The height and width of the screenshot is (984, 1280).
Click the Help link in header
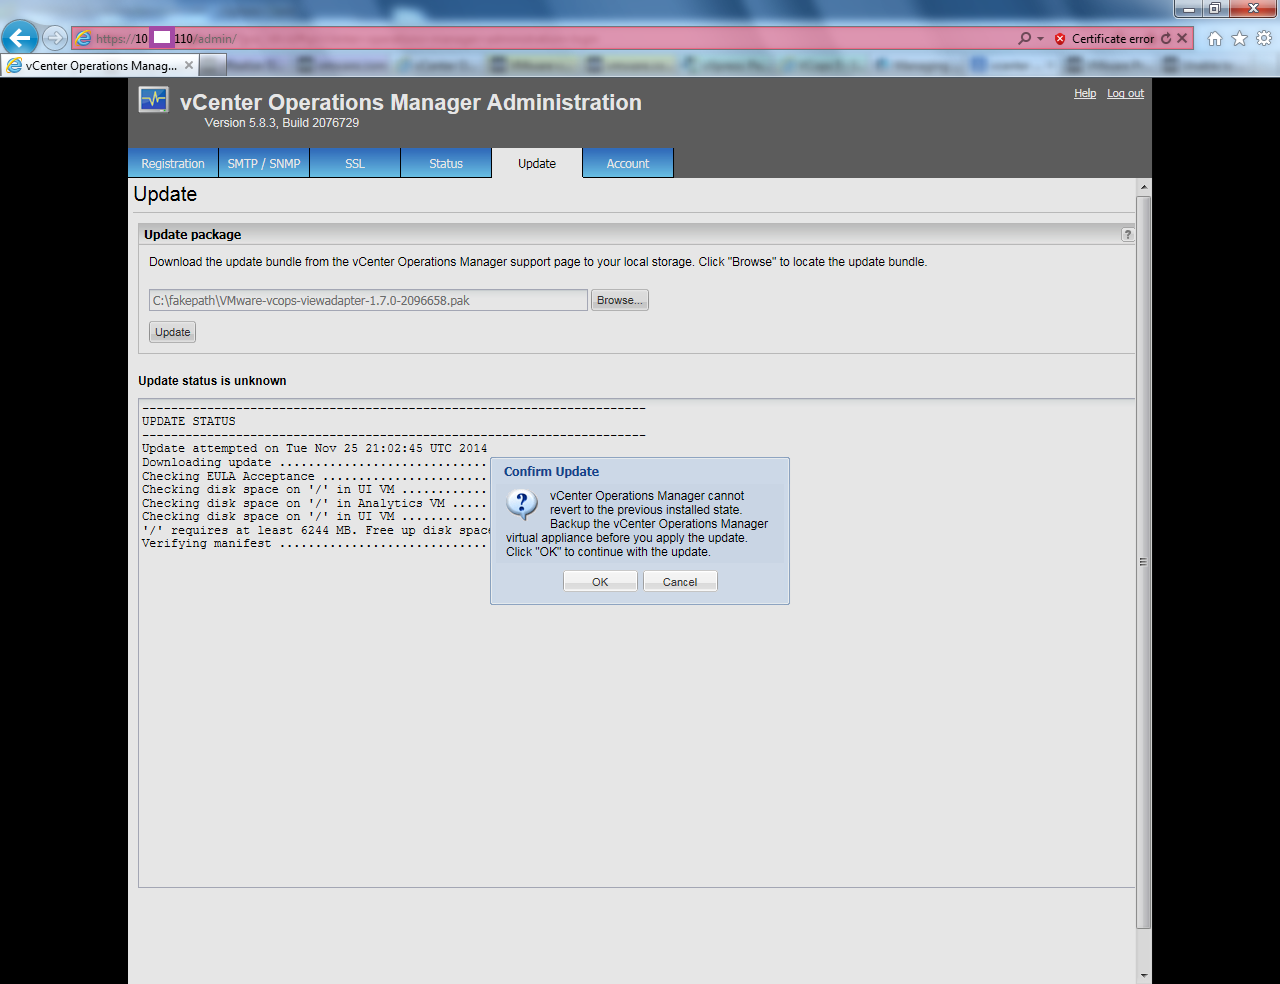point(1085,93)
